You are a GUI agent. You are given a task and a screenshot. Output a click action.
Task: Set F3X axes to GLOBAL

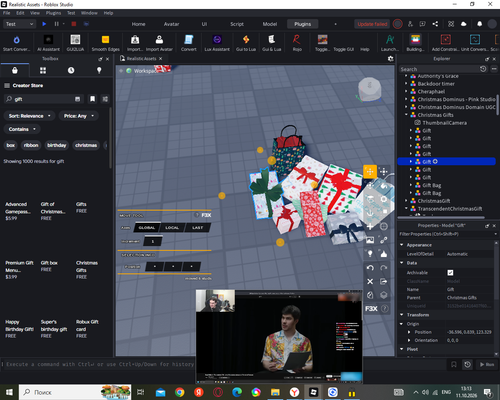(147, 228)
